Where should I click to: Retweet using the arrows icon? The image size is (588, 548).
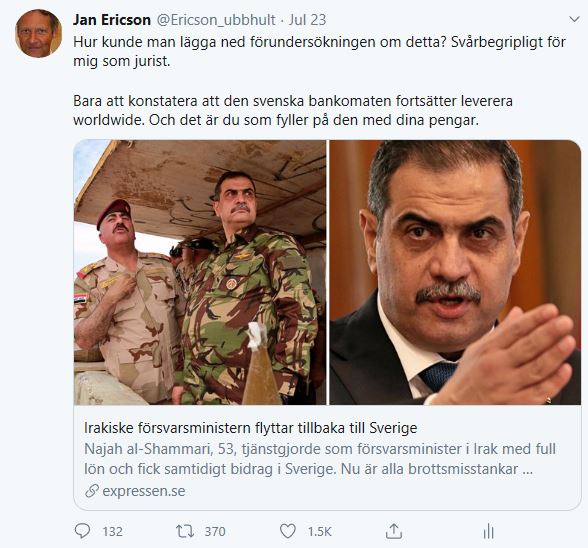pos(185,531)
